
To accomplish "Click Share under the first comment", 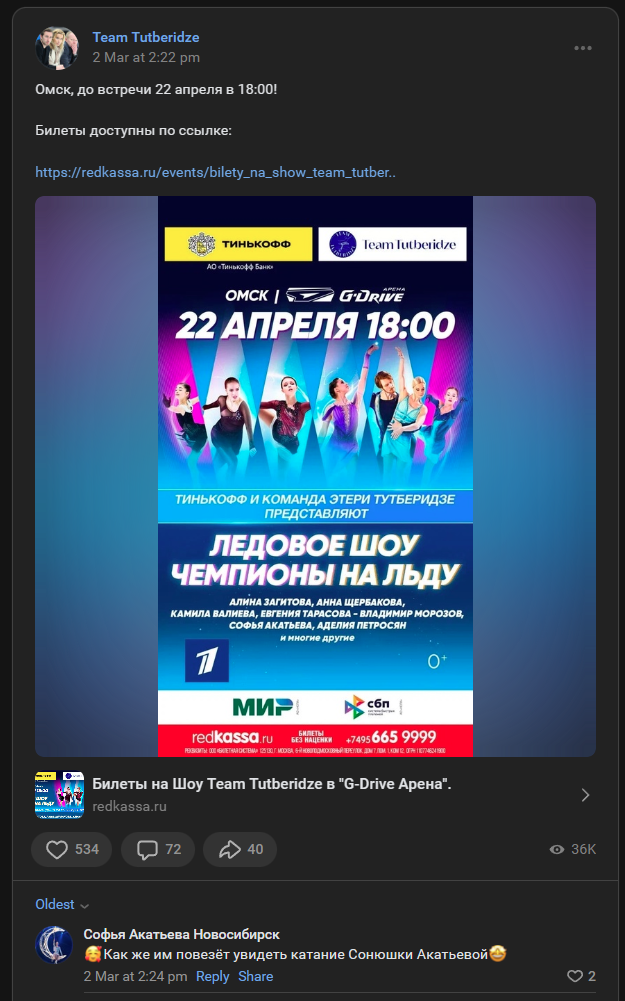I will (255, 976).
